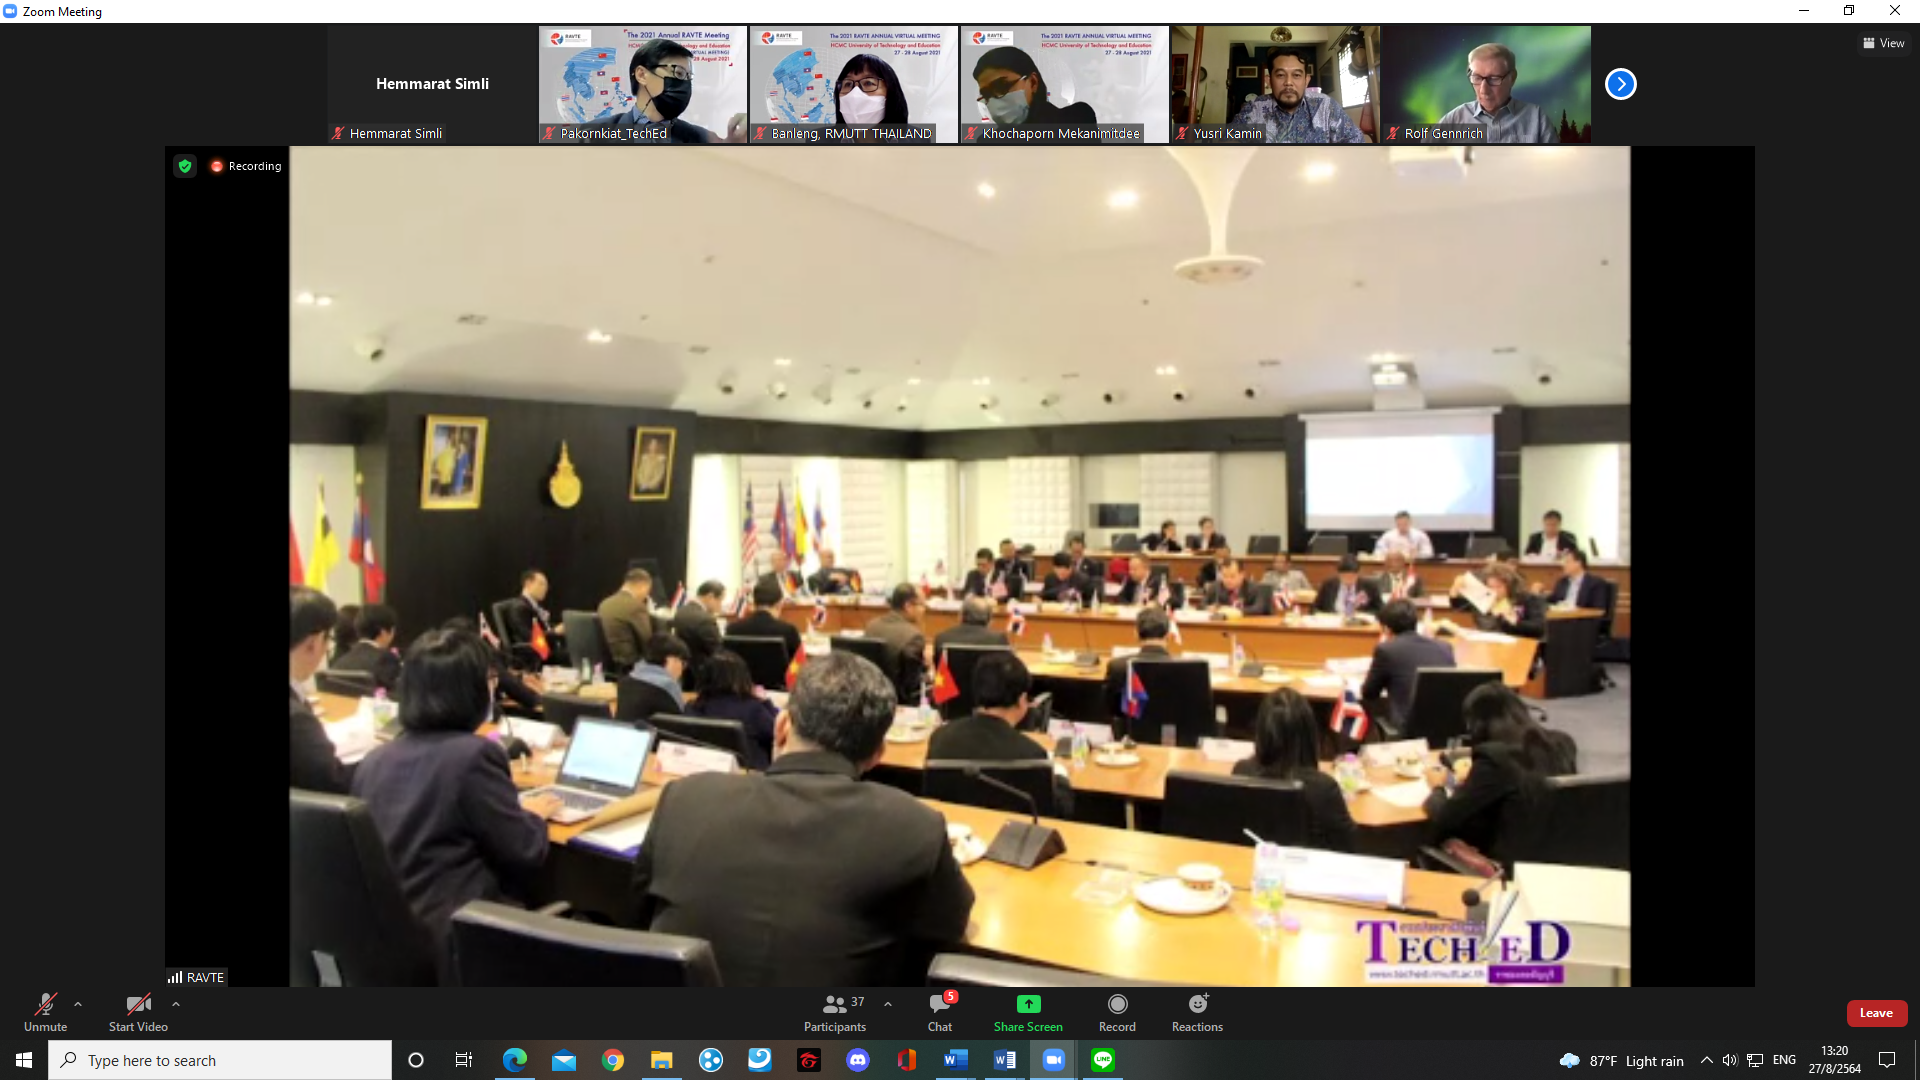Leave the meeting

[1876, 1013]
